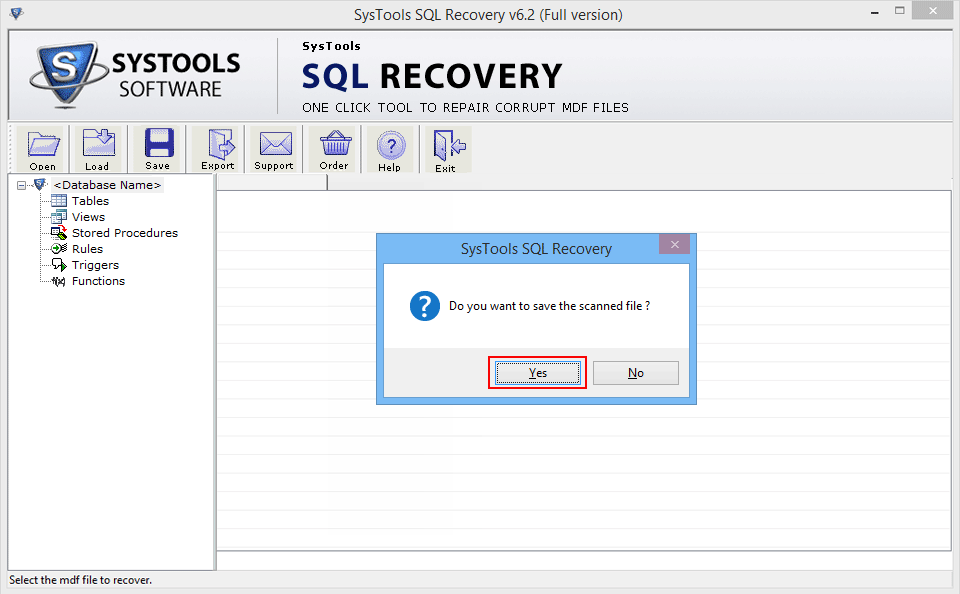Close the SysTools SQL Recovery dialog
Screen dimensions: 960x594
pos(675,244)
